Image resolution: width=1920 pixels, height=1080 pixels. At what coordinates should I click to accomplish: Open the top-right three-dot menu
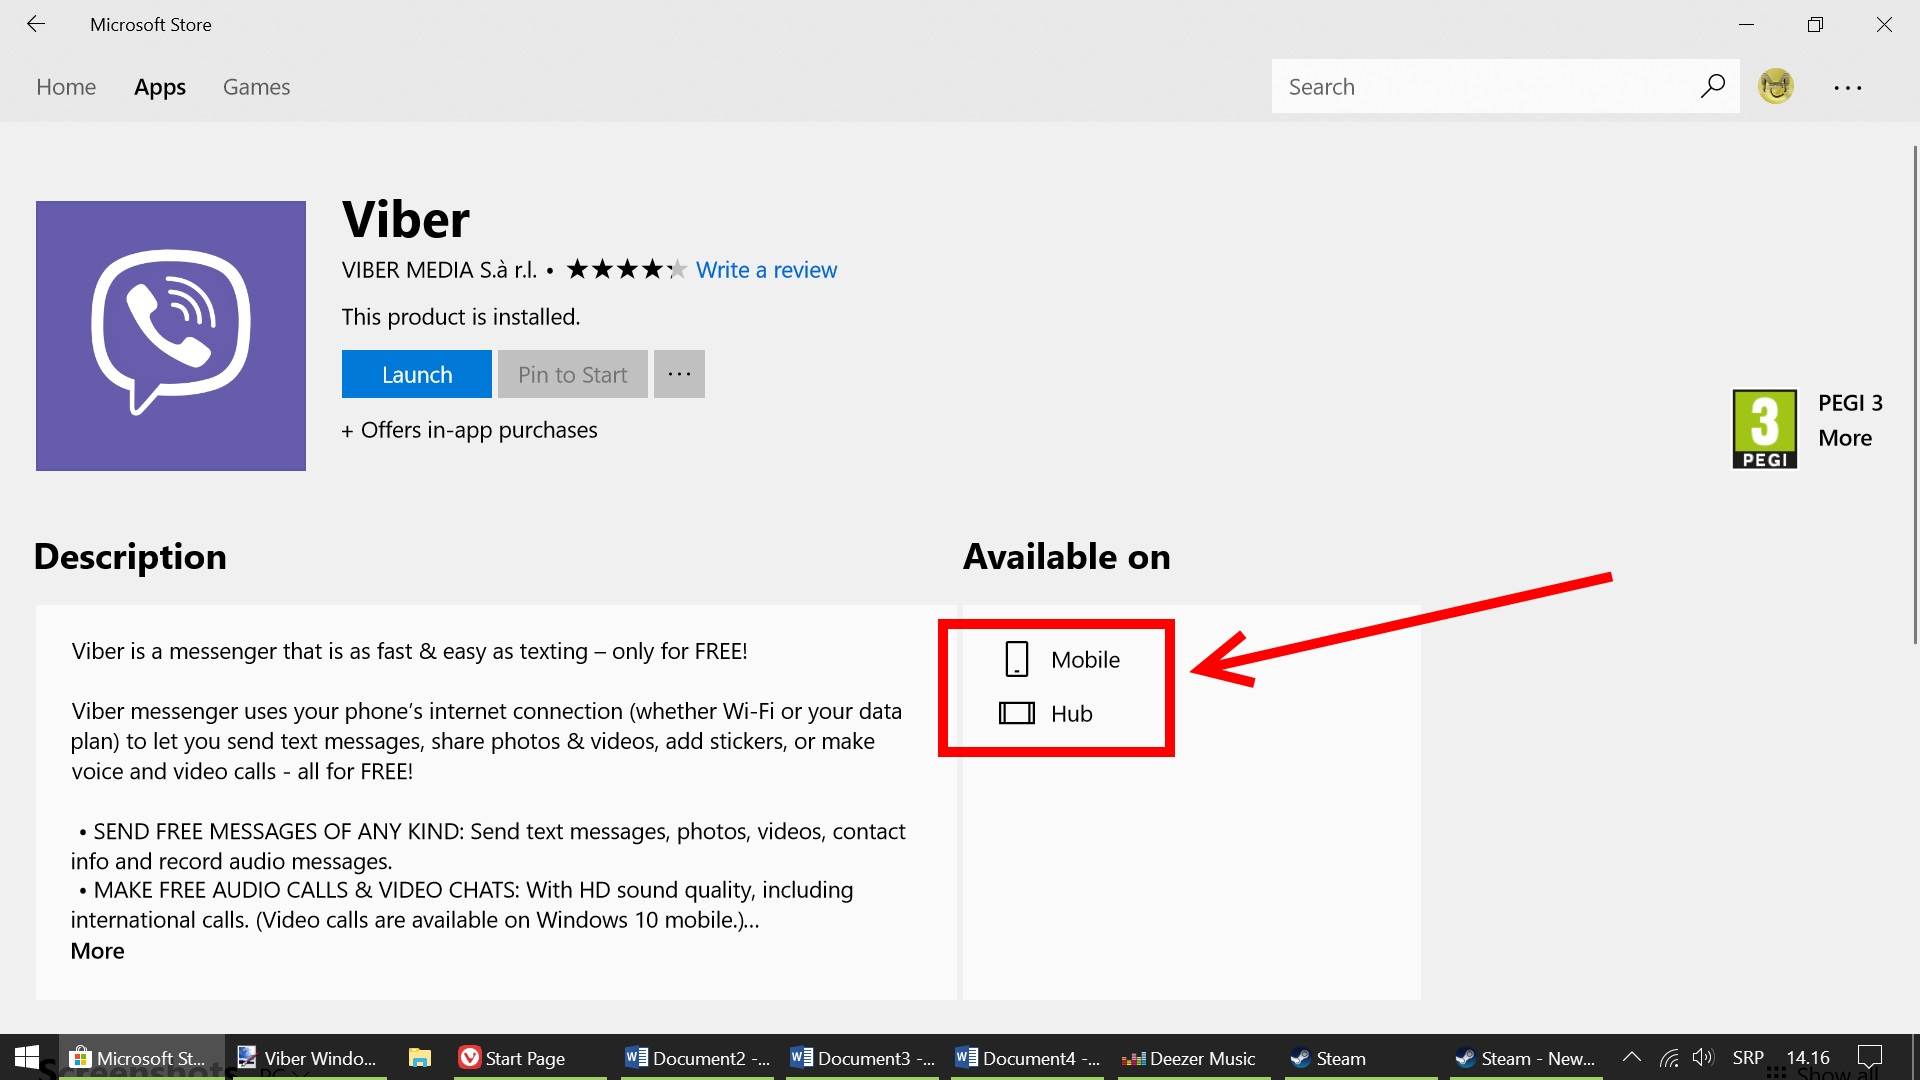click(1847, 88)
